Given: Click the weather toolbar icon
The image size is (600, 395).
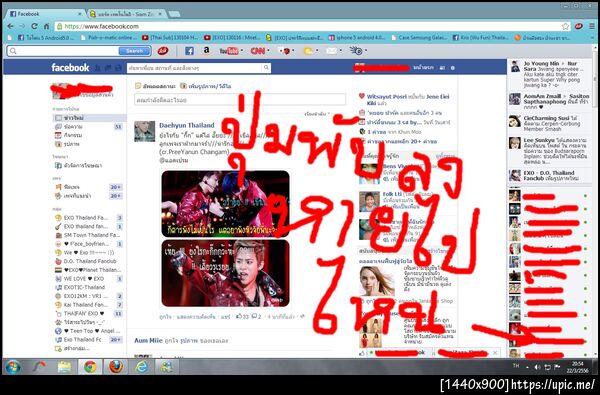Looking at the screenshot, I should [x=308, y=51].
